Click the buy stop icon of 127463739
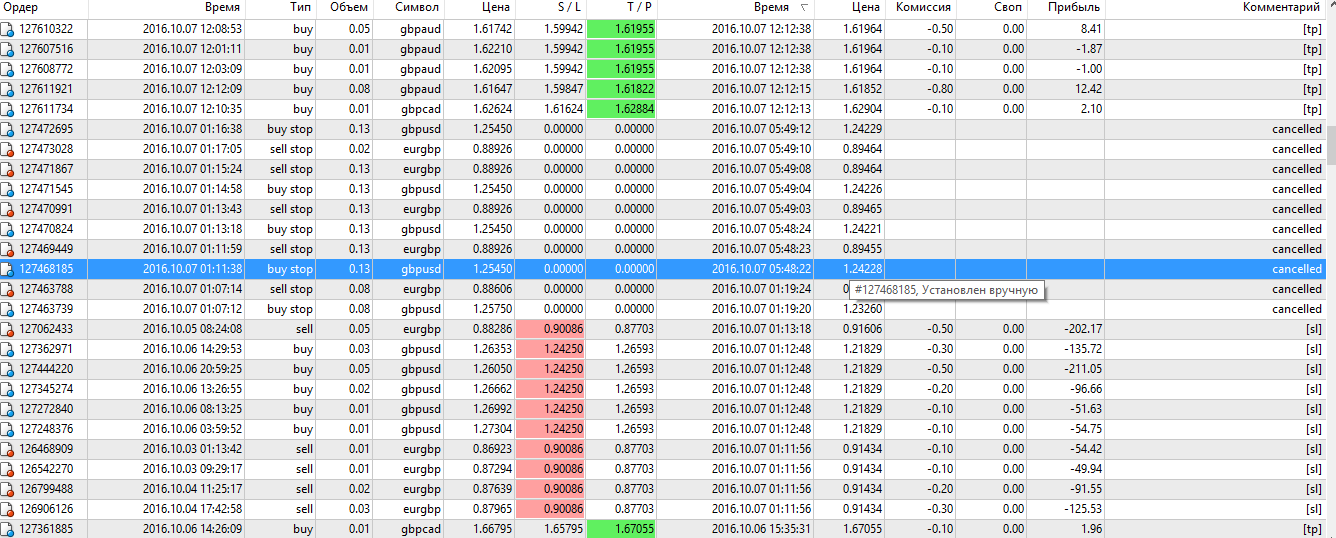 [8, 309]
